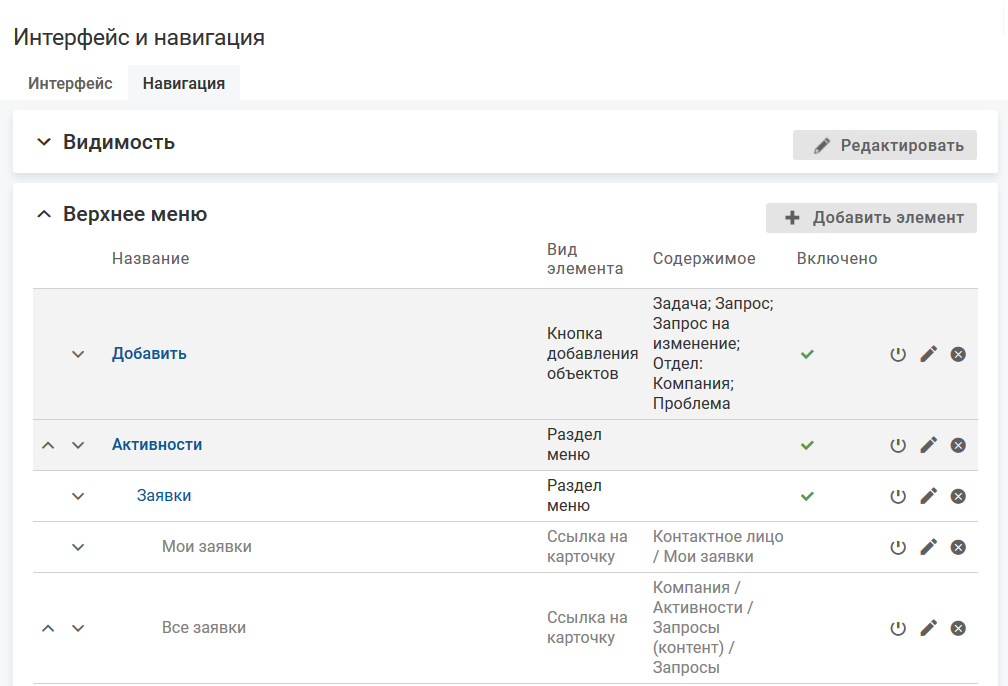
Task: Edit the Активности row with pencil icon
Action: pyautogui.click(x=928, y=445)
